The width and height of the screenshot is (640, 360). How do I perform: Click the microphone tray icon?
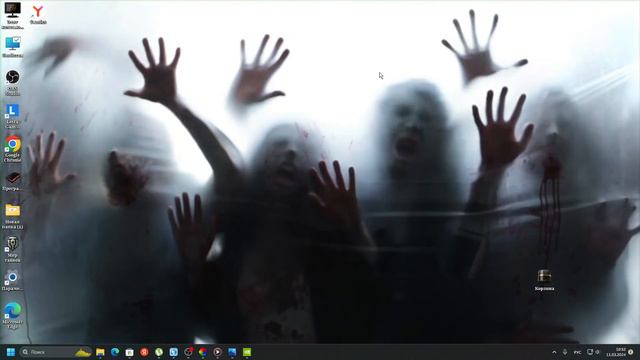pos(565,352)
